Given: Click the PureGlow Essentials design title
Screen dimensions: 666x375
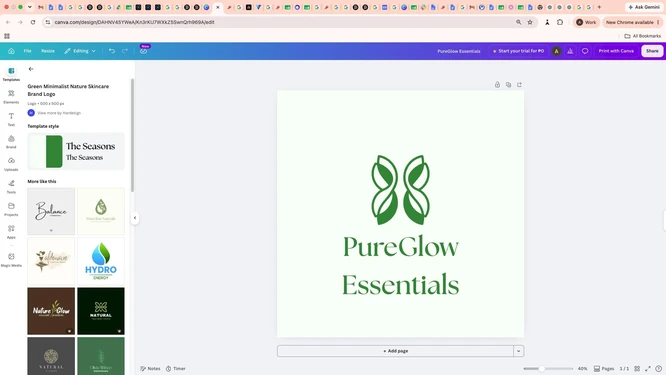Looking at the screenshot, I should coord(459,51).
